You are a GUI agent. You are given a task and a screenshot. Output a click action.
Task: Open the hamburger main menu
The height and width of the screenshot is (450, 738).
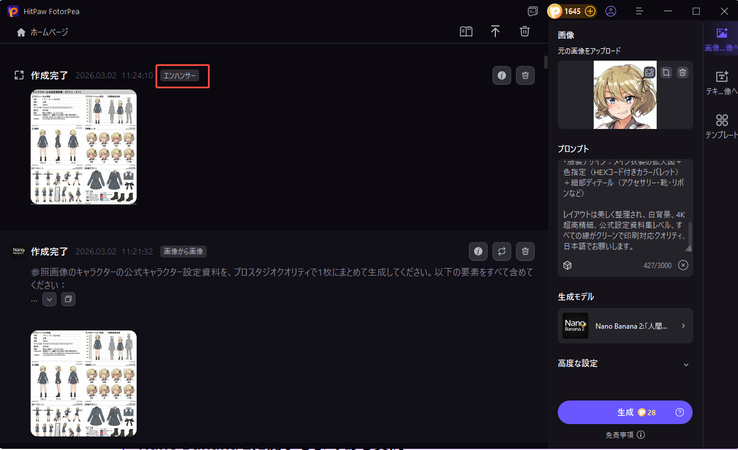pyautogui.click(x=639, y=11)
